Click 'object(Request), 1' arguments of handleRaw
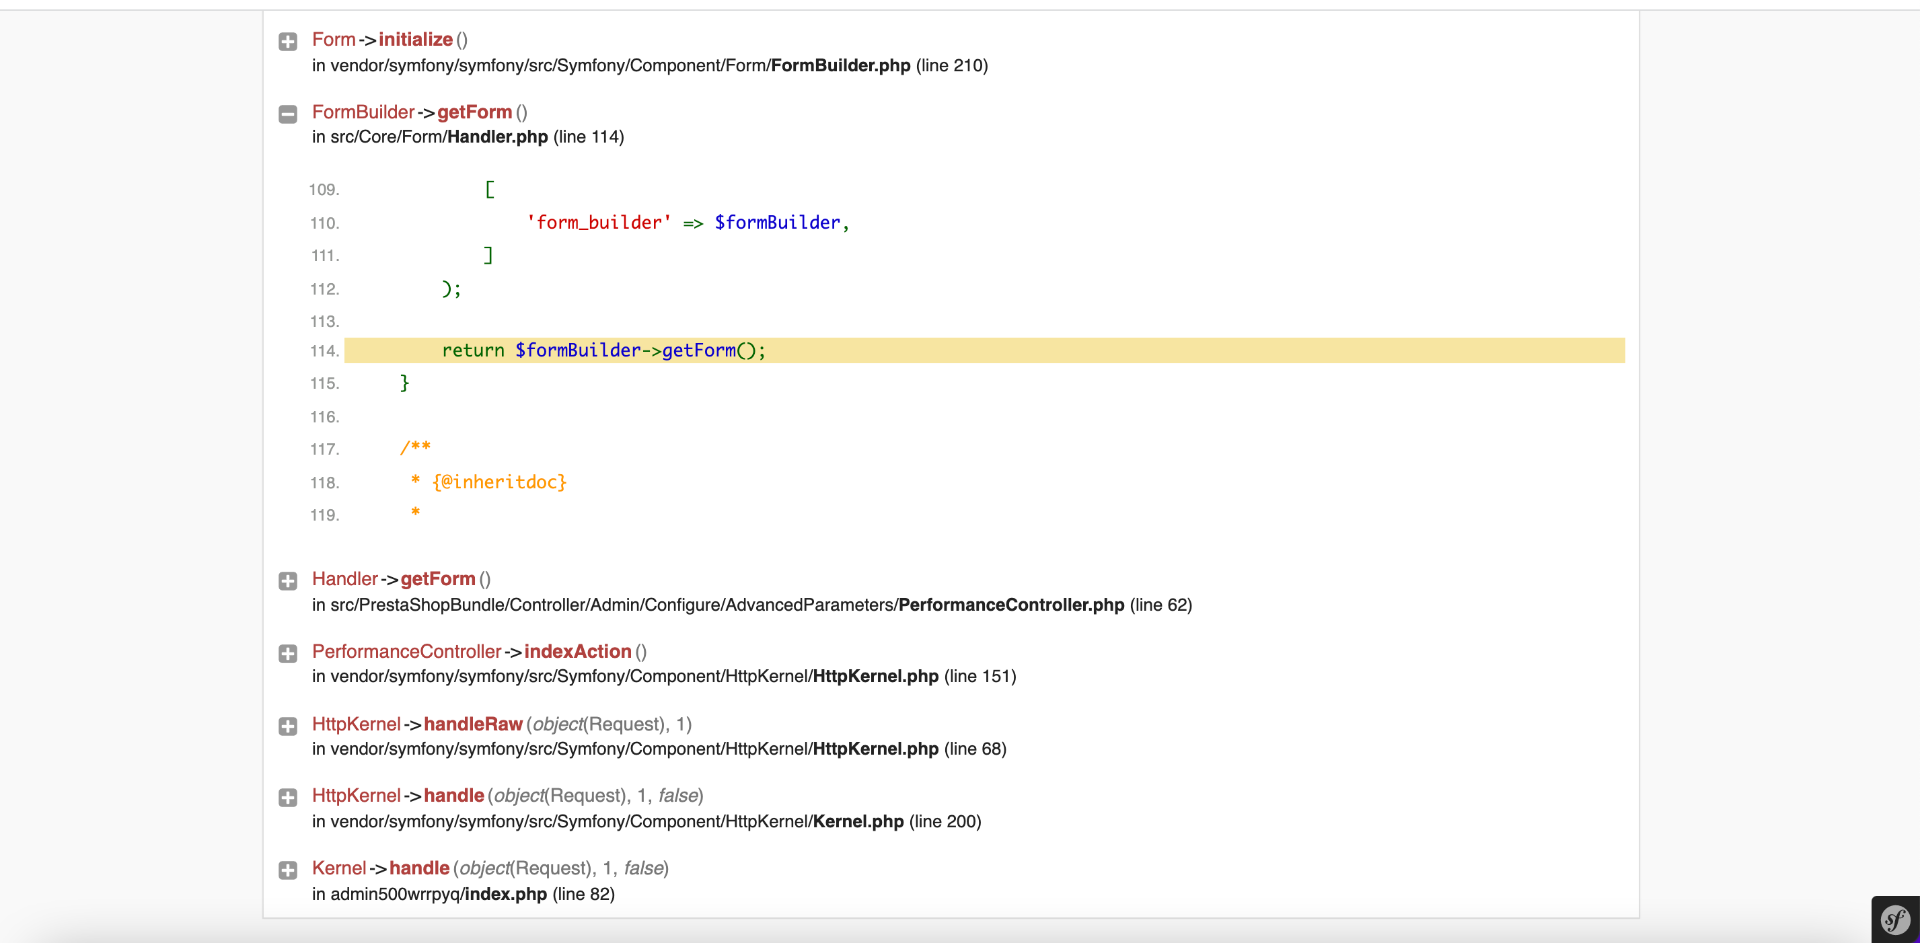Screen dimensions: 1920x943 [x=609, y=724]
